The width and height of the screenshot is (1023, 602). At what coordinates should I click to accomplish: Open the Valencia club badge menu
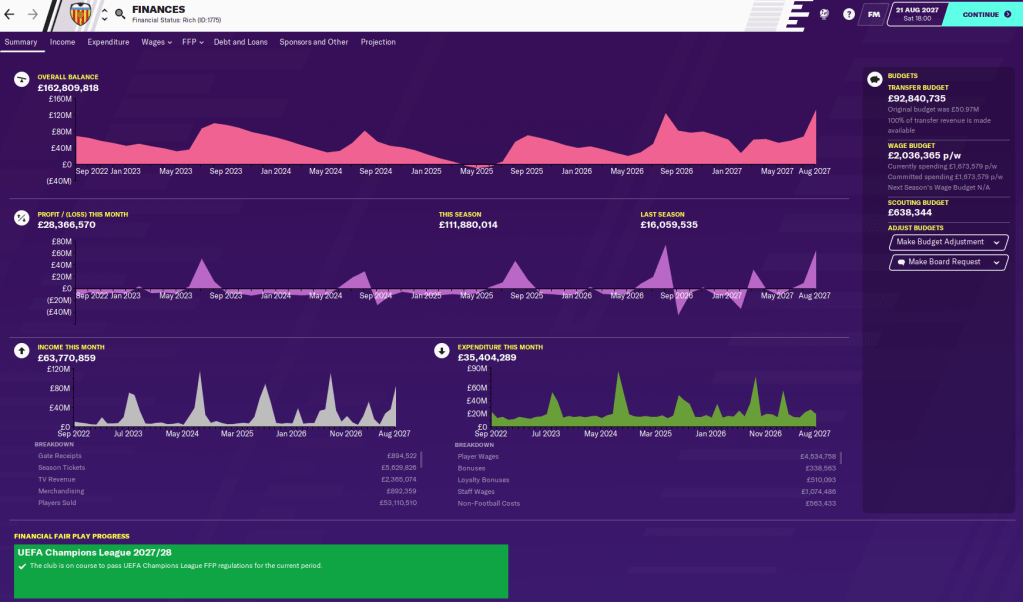point(80,14)
